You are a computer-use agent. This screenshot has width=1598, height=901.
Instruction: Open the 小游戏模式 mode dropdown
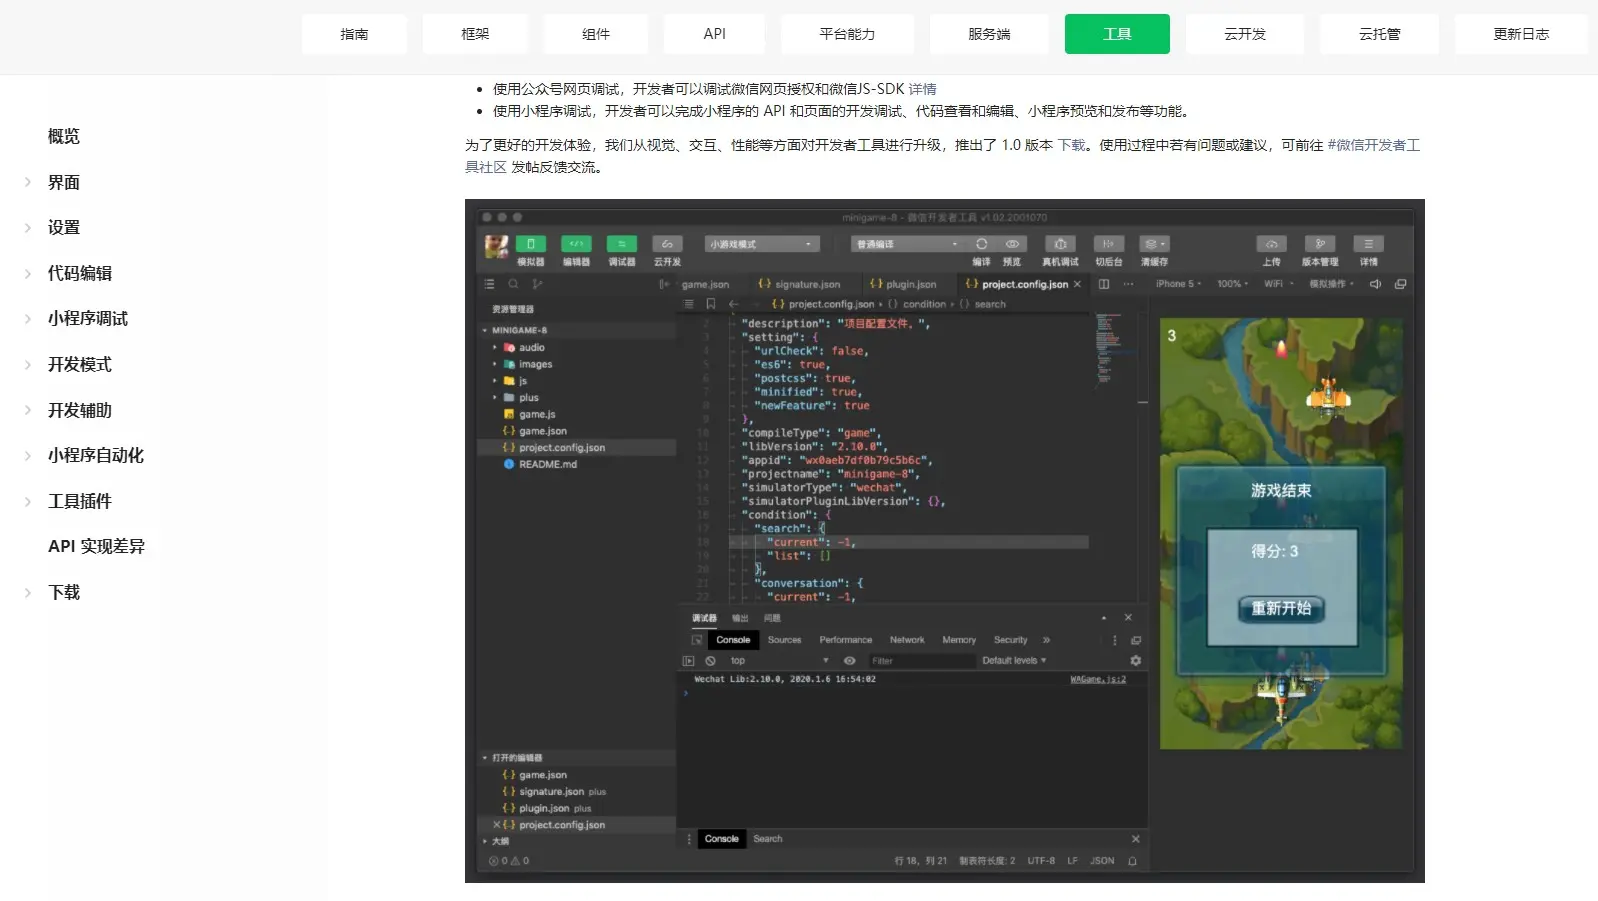pos(762,244)
